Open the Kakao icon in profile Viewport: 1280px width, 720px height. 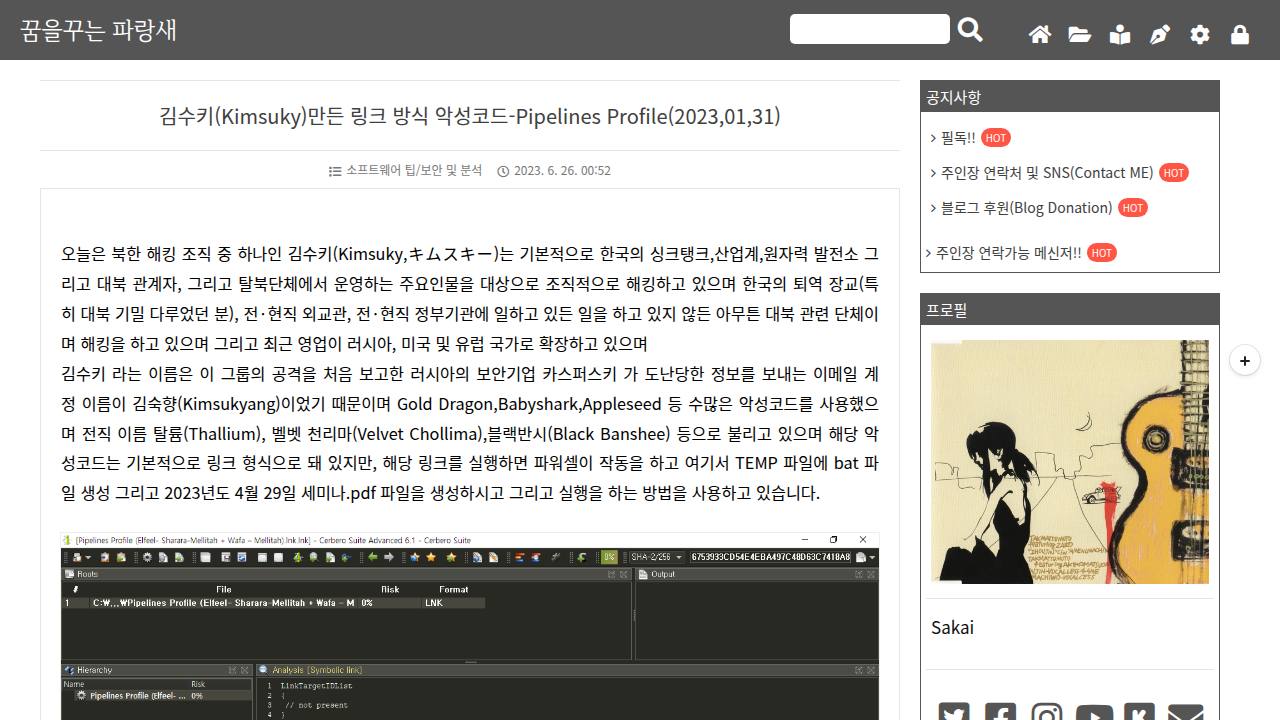[1139, 712]
